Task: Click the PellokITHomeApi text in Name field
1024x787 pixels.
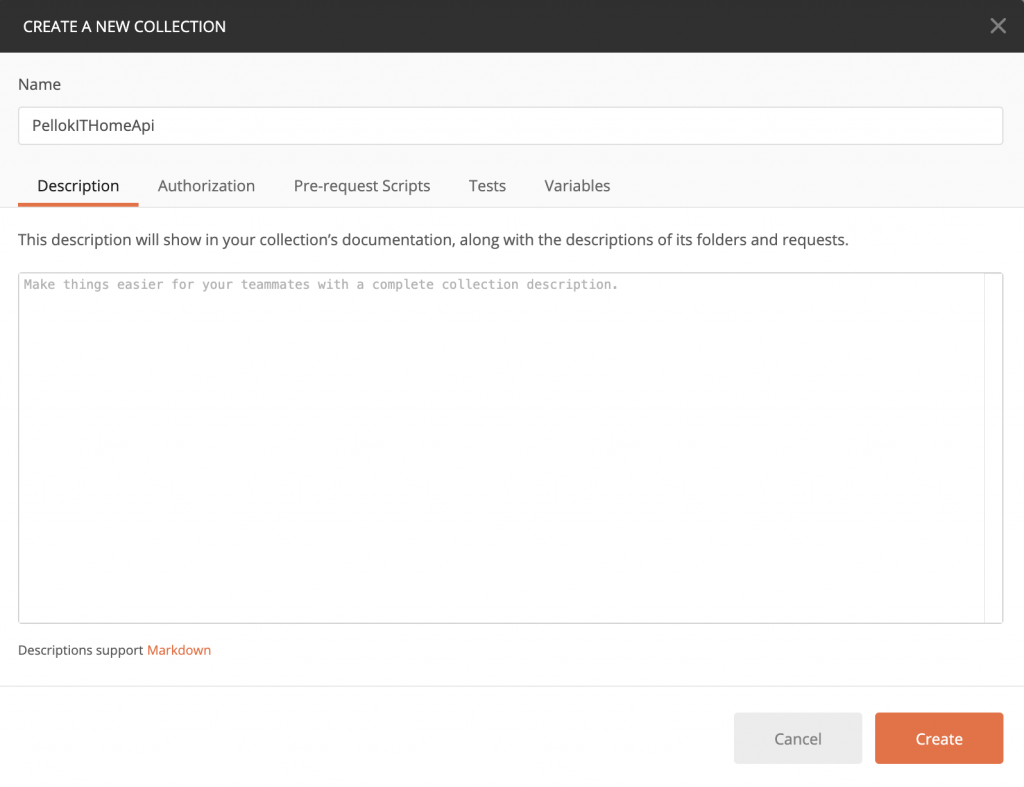Action: tap(93, 126)
